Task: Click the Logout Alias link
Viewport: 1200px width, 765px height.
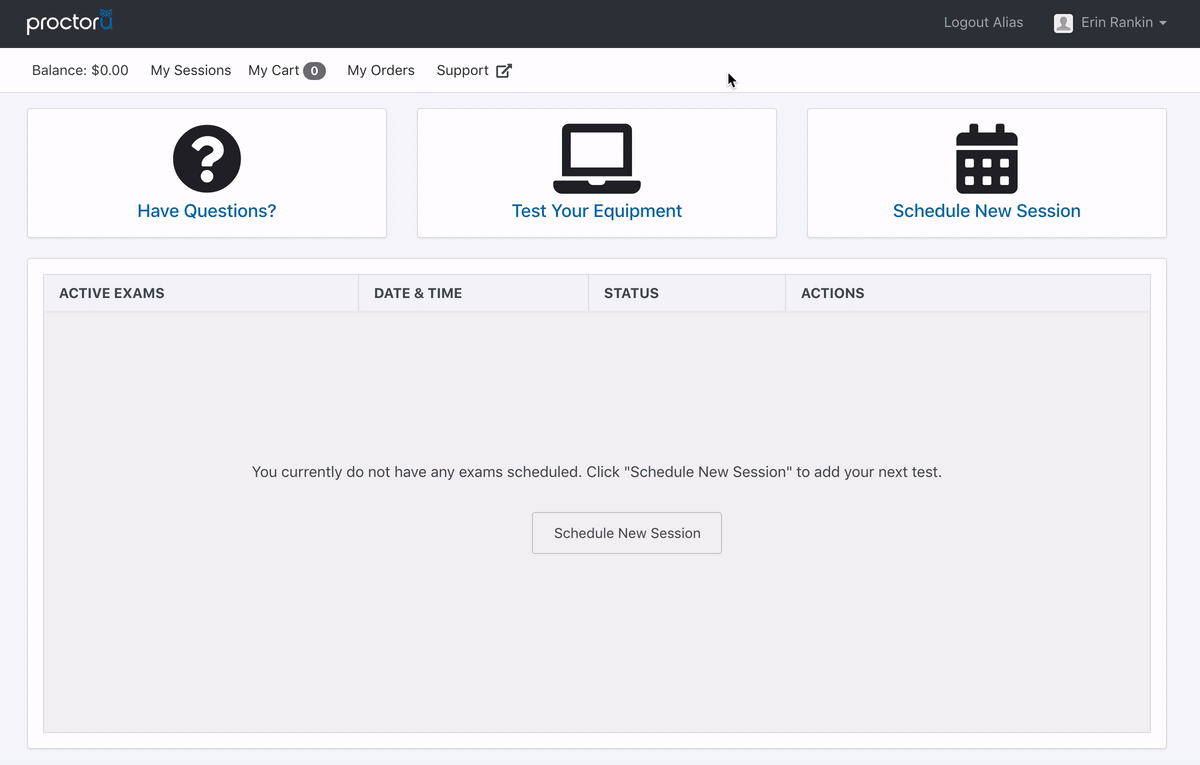Action: [x=983, y=23]
